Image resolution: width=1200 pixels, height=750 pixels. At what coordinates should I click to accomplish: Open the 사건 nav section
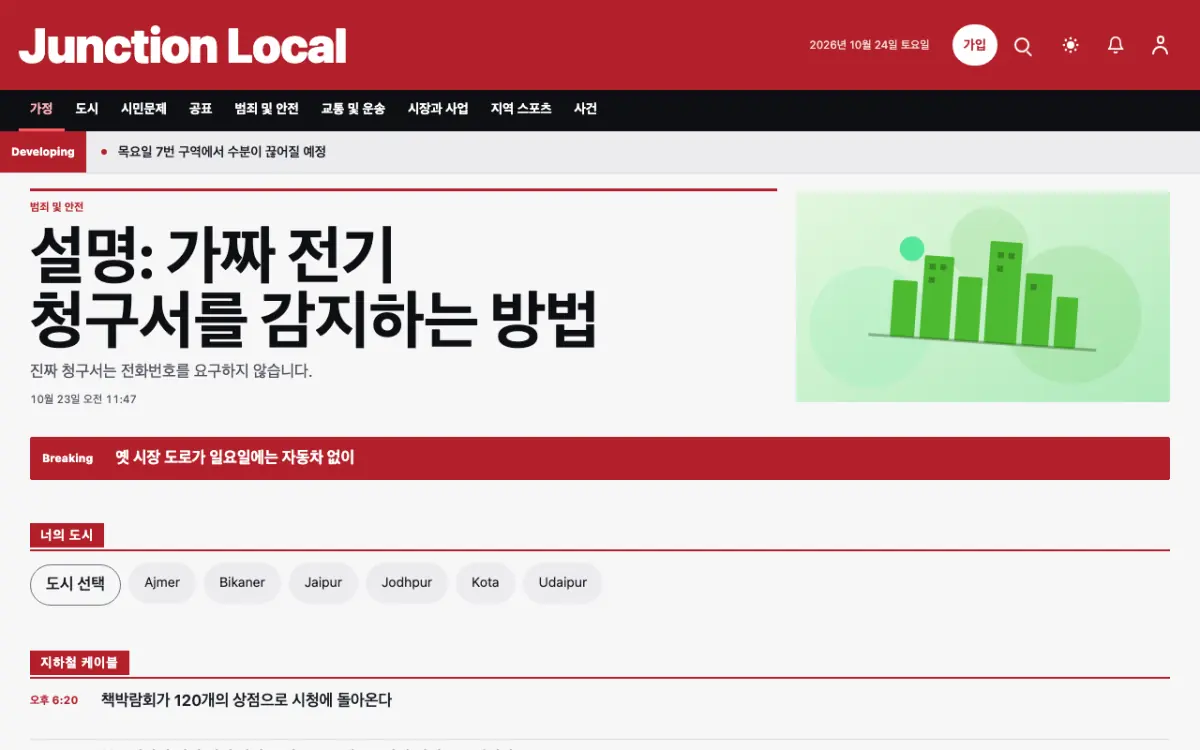tap(586, 109)
